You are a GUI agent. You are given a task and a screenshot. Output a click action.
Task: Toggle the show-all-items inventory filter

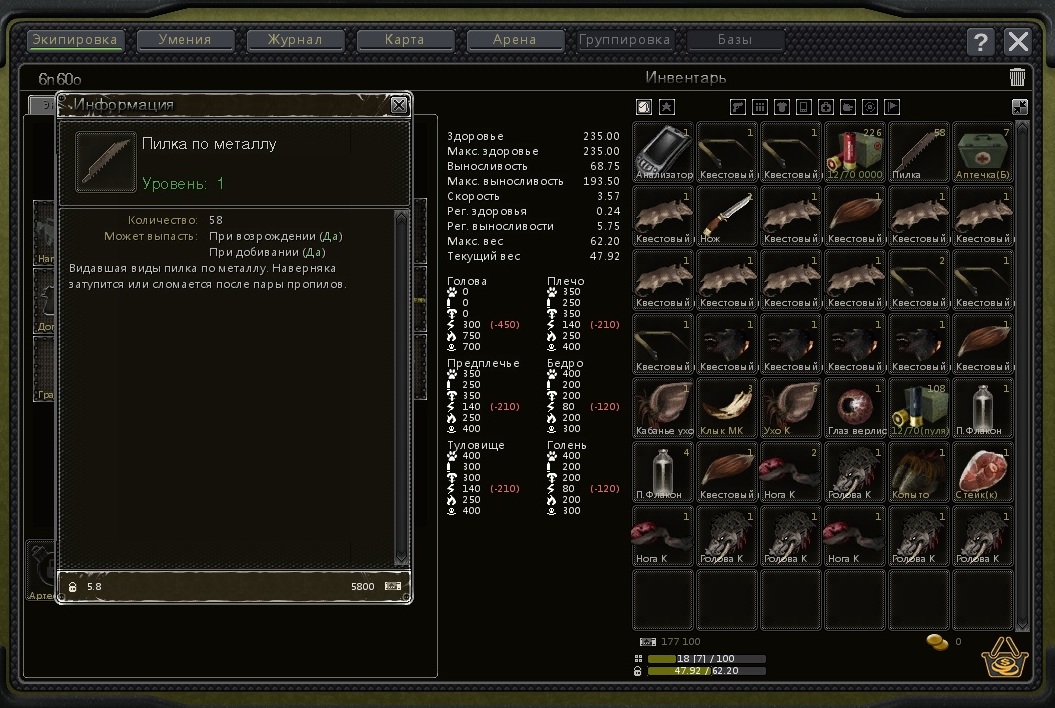click(x=644, y=107)
